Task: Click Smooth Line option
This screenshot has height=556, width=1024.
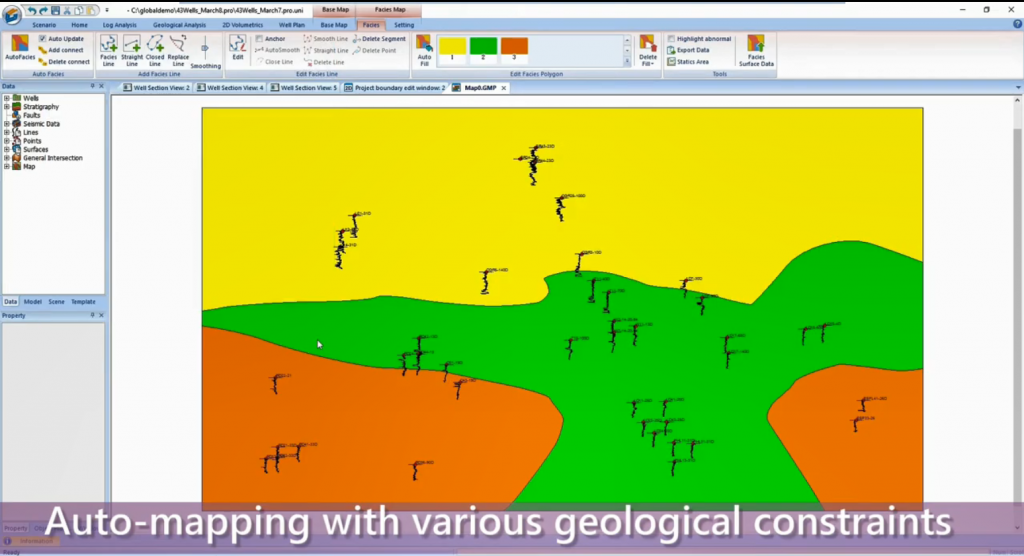Action: [326, 39]
